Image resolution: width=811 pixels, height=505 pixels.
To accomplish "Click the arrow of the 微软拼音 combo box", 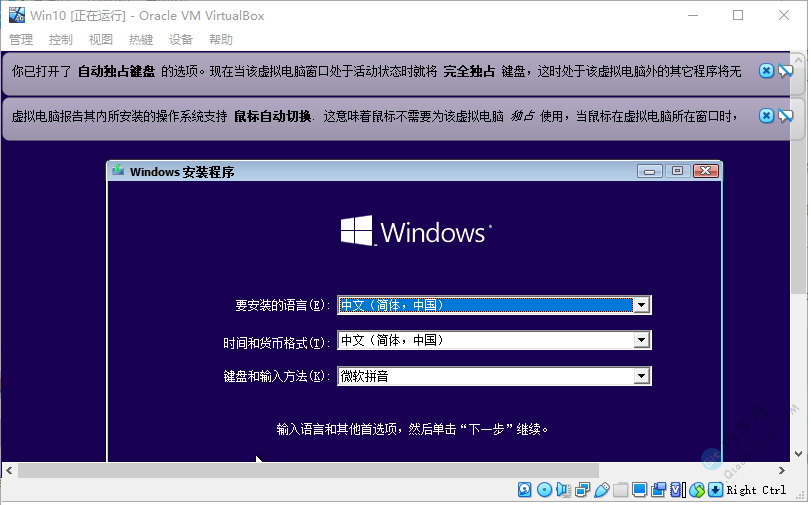I will click(x=641, y=376).
